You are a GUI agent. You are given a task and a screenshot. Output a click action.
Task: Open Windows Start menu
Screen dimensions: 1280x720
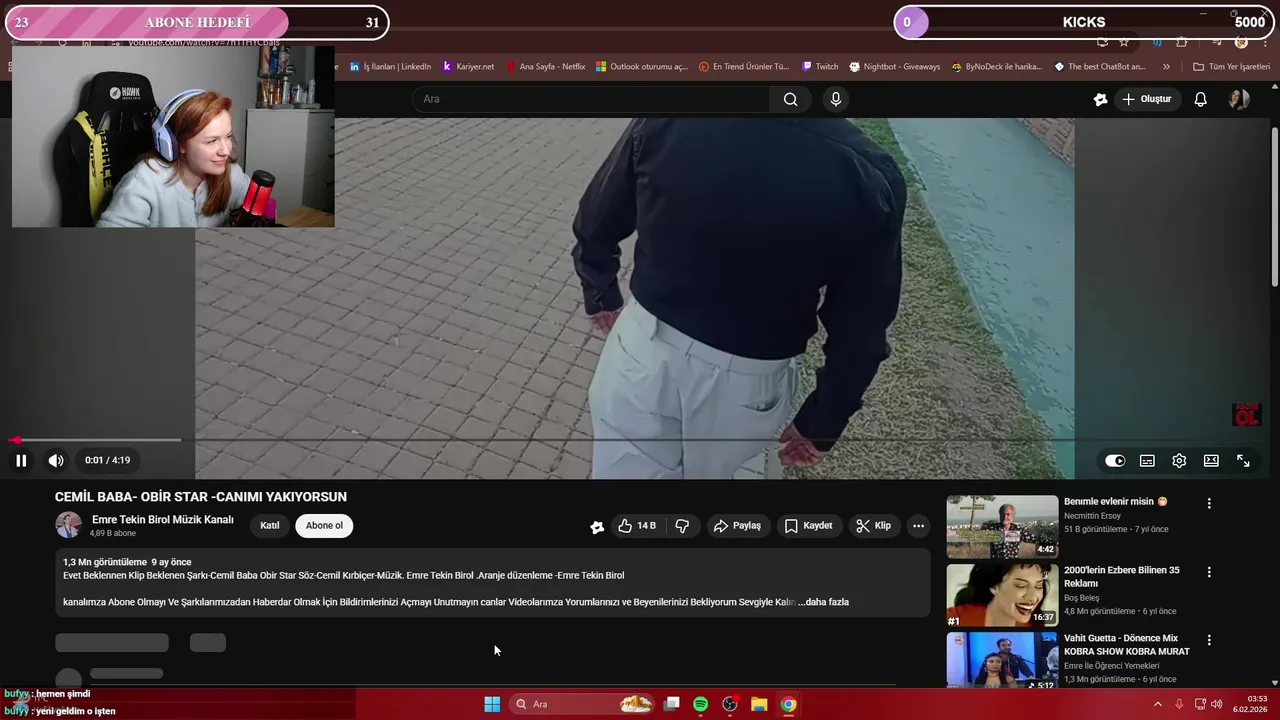coord(492,704)
